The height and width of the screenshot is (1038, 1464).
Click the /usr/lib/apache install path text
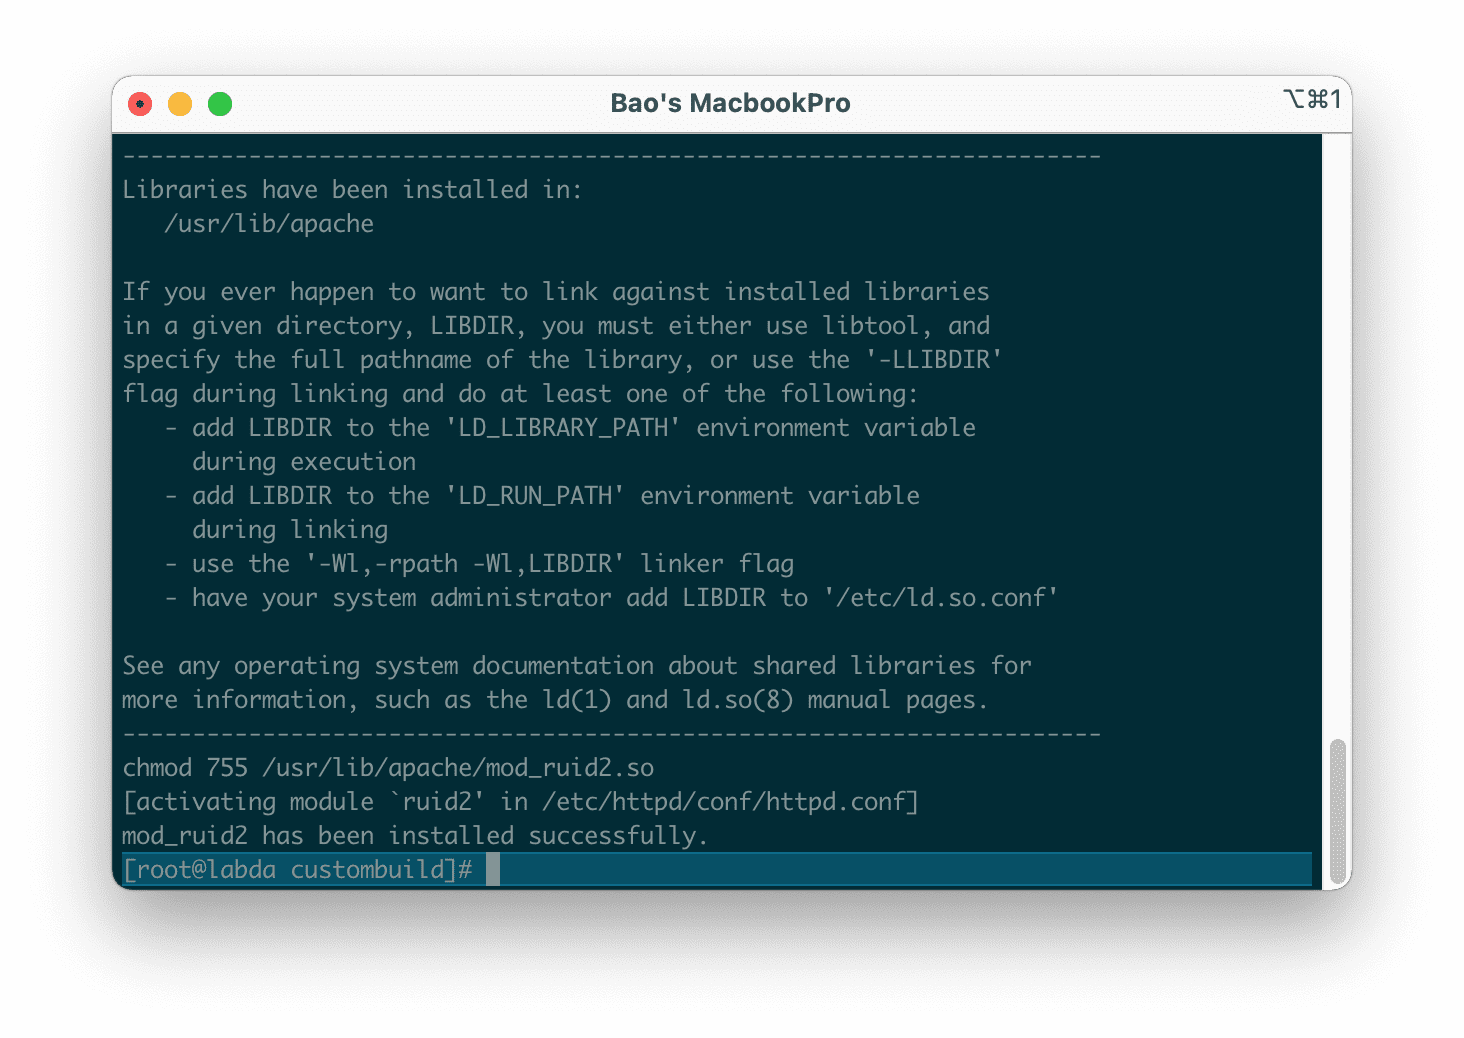point(269,224)
